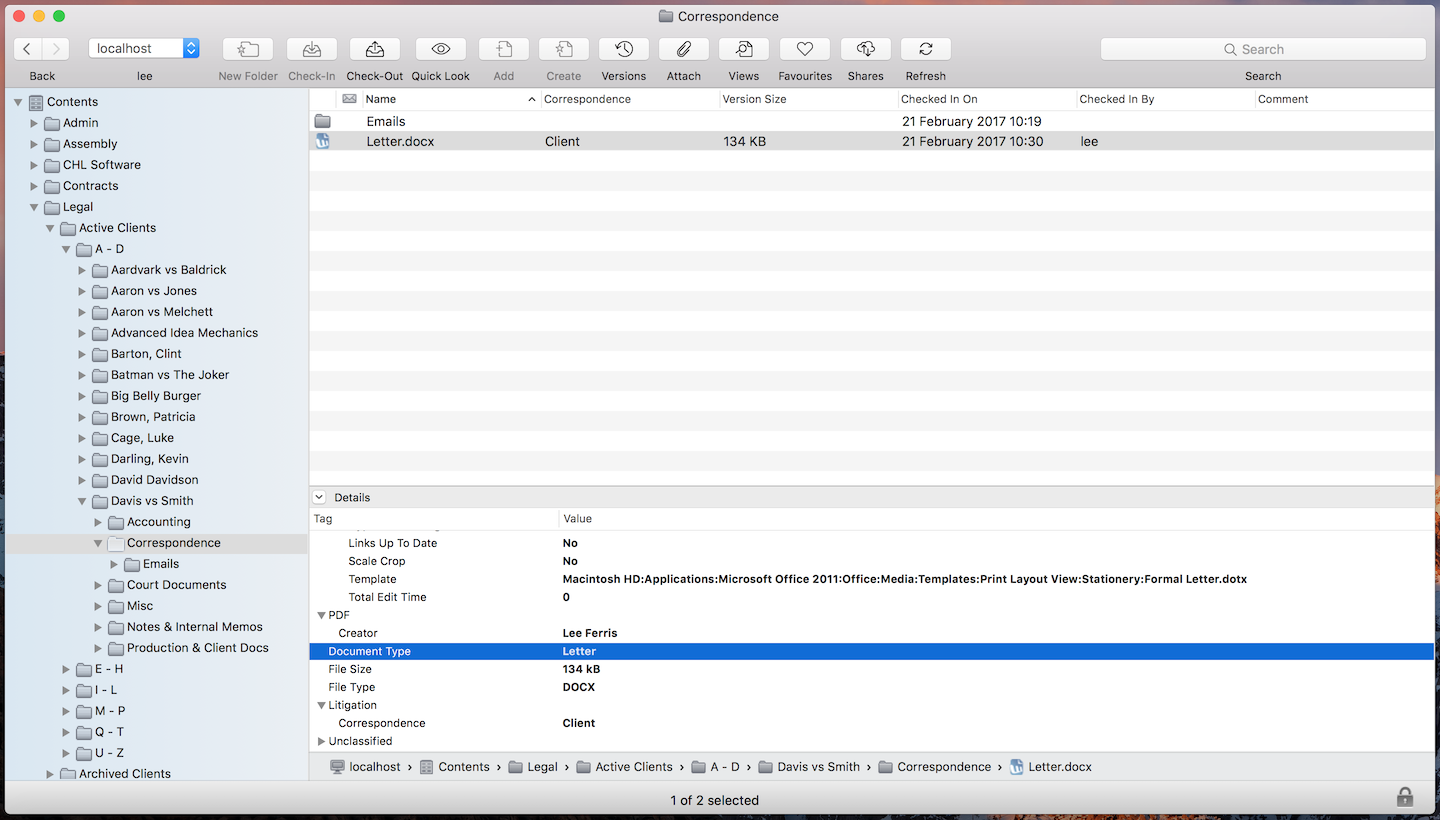The height and width of the screenshot is (820, 1440).
Task: Collapse the Litigation tag group
Action: (322, 705)
